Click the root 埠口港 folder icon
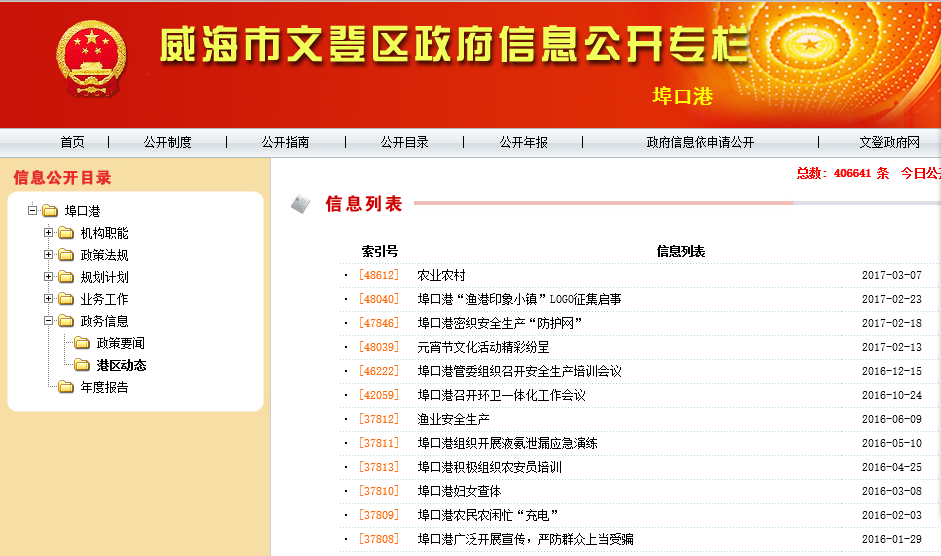 (50, 211)
